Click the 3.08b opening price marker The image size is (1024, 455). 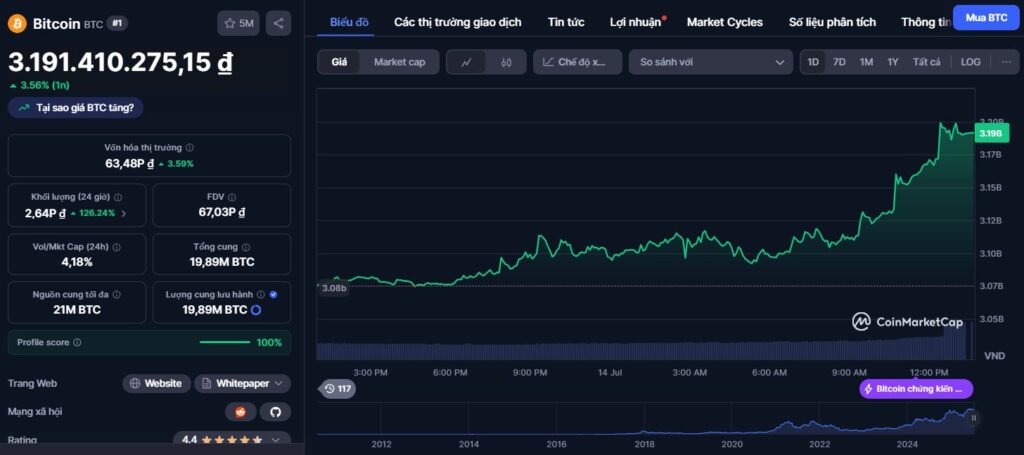click(x=334, y=288)
